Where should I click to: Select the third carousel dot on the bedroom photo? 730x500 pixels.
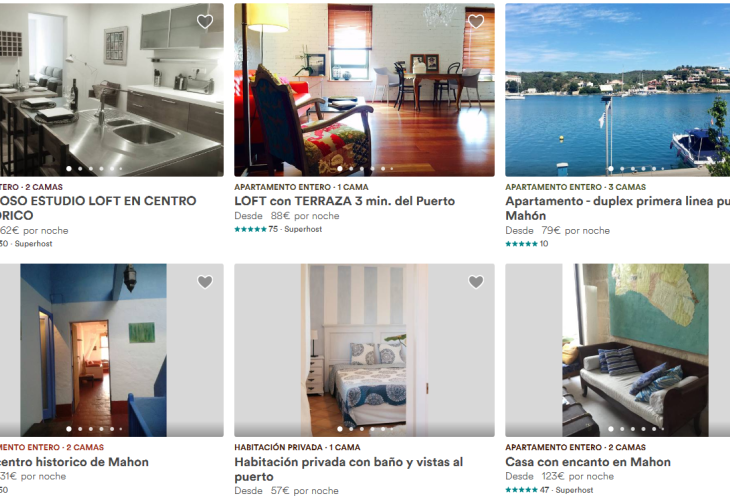[x=362, y=429]
